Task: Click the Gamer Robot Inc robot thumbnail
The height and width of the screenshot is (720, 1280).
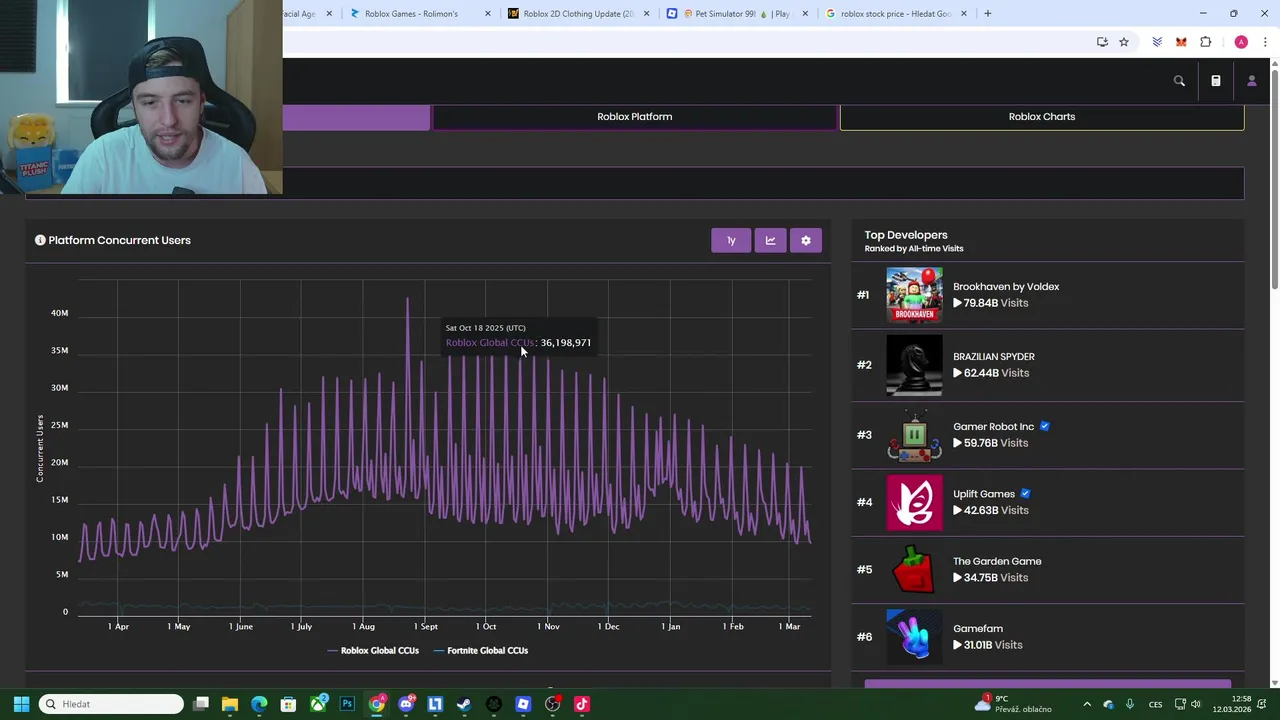Action: pyautogui.click(x=914, y=435)
